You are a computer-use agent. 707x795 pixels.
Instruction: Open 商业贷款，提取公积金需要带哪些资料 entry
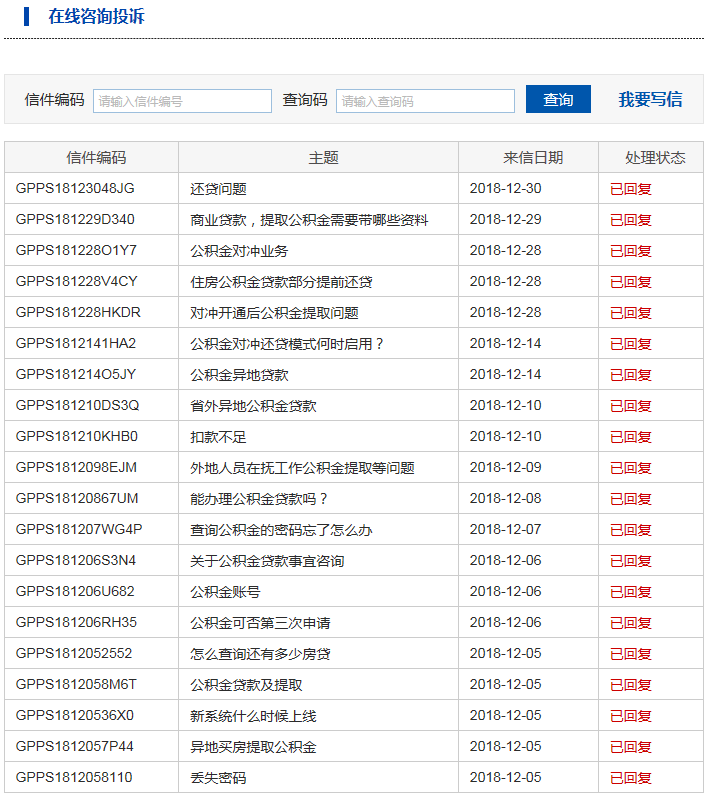coord(309,220)
